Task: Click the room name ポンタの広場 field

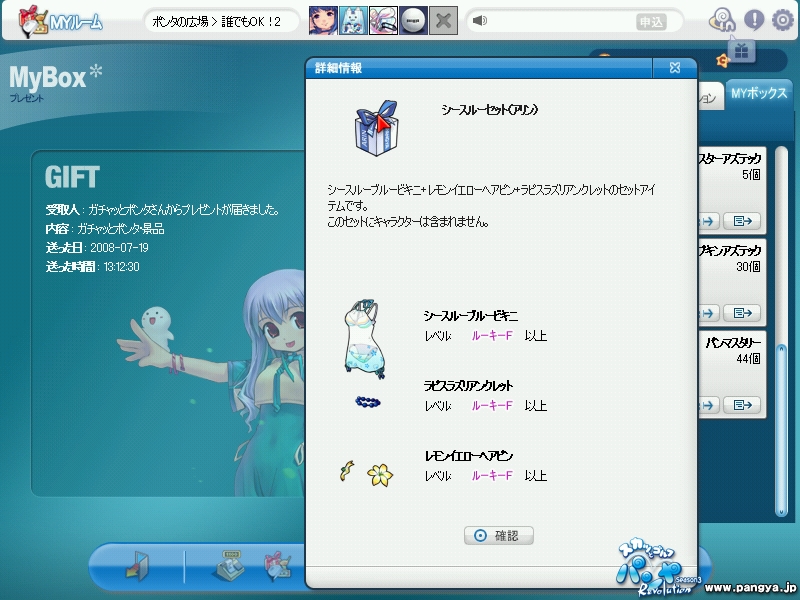Action: click(220, 21)
